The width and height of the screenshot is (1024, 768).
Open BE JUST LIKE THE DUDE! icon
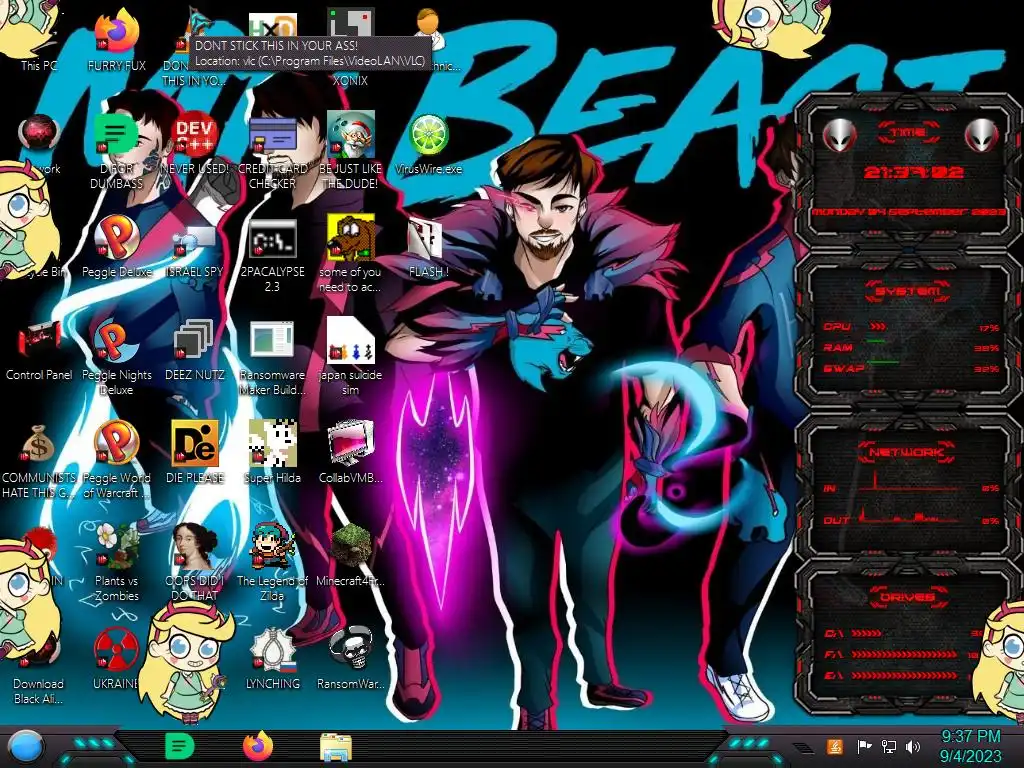[x=350, y=136]
